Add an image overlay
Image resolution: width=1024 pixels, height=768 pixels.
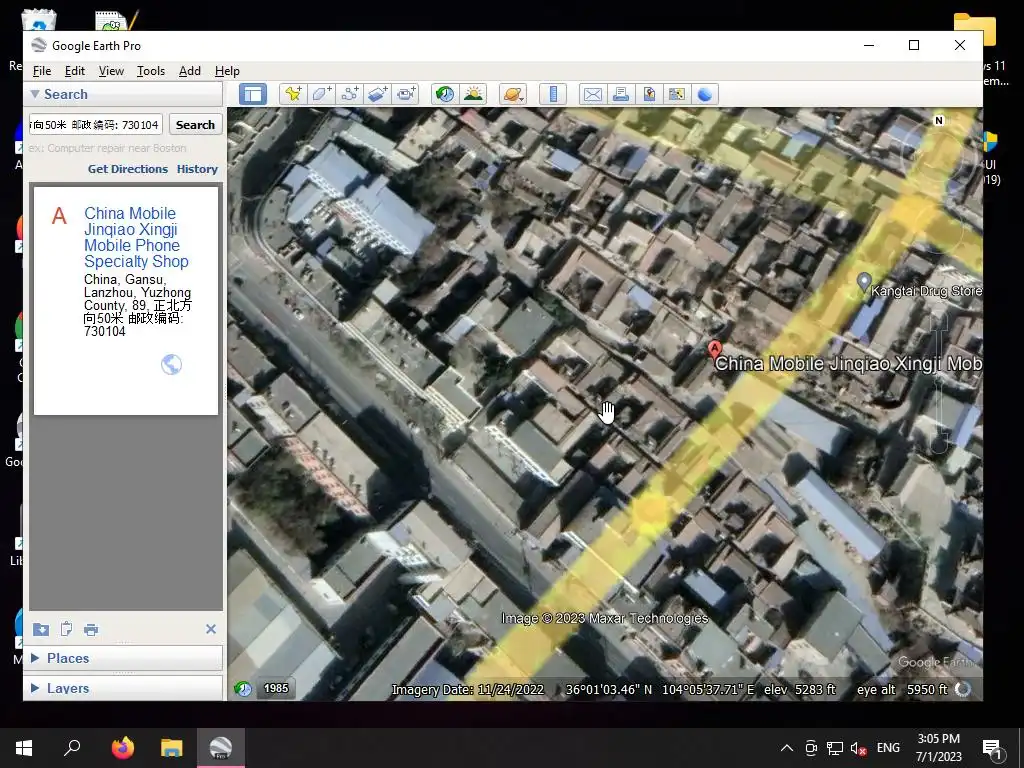(x=377, y=94)
